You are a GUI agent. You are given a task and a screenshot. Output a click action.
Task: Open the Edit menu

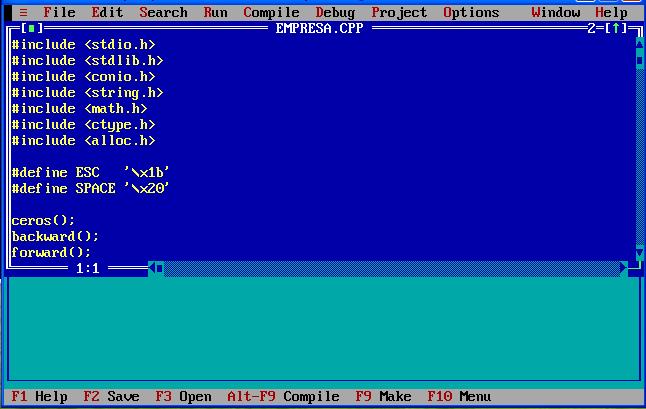[x=107, y=13]
